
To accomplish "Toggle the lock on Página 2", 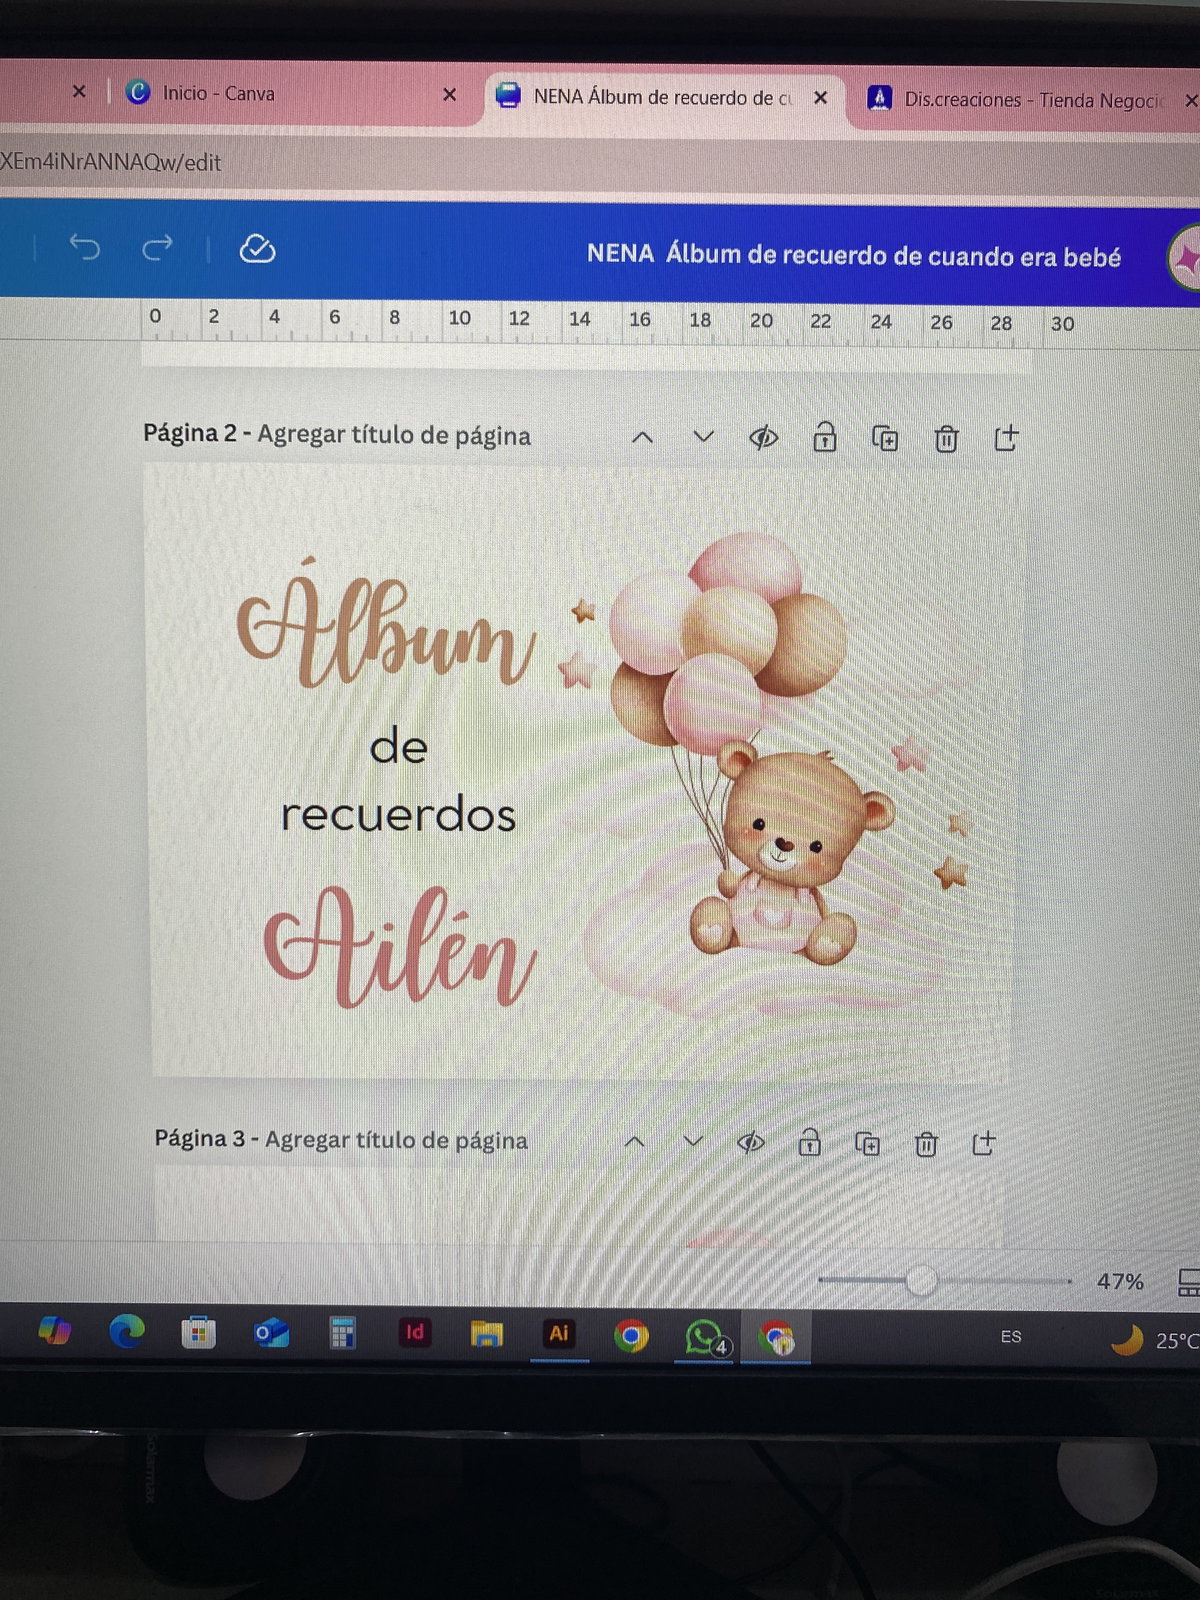I will click(x=824, y=438).
